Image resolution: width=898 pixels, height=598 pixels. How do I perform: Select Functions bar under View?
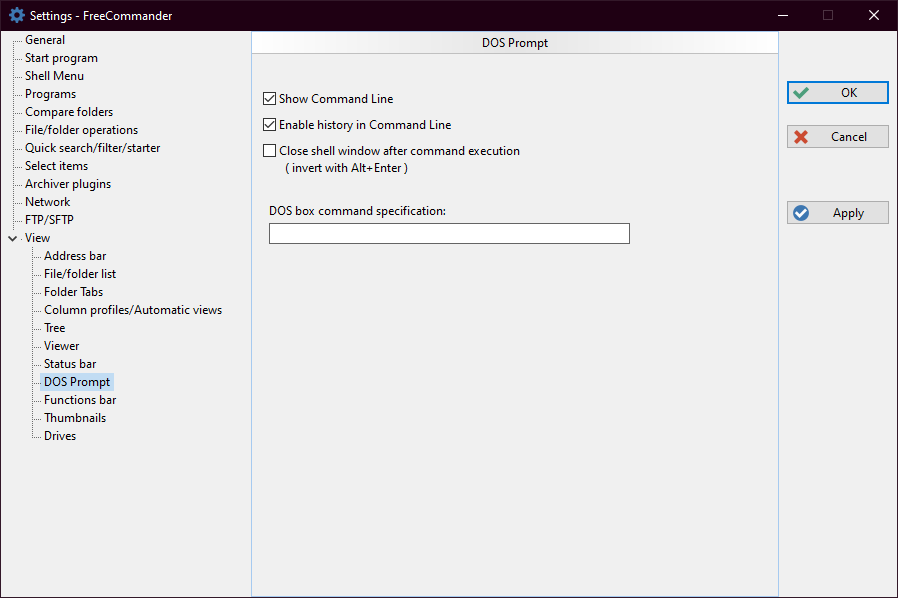point(80,400)
